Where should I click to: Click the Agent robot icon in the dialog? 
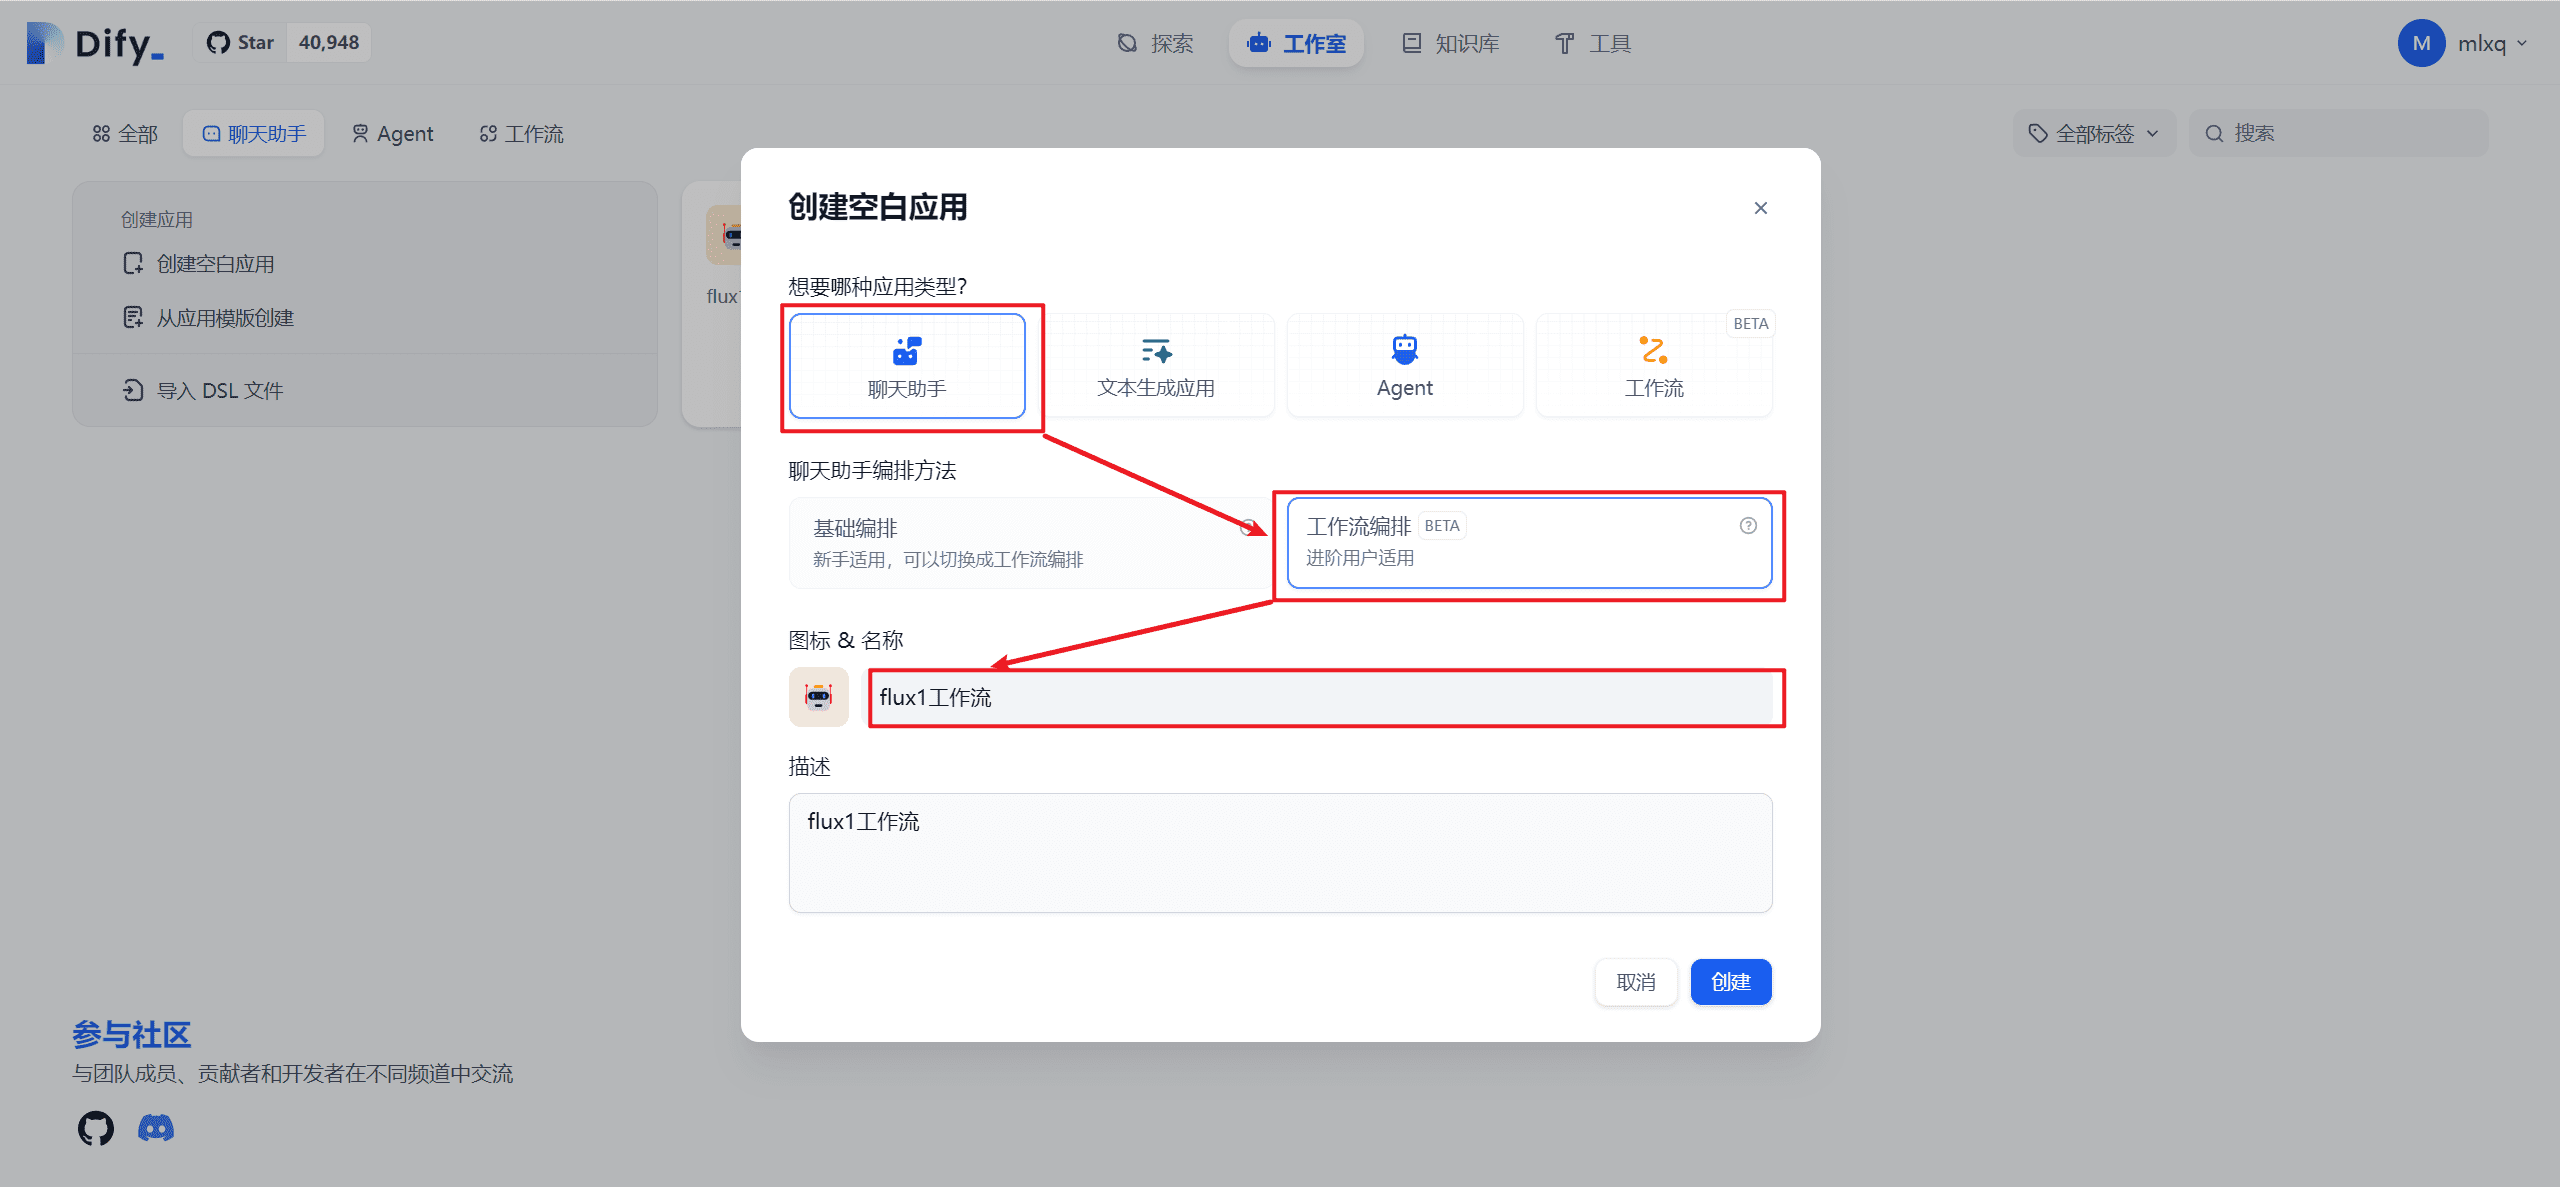click(1405, 350)
